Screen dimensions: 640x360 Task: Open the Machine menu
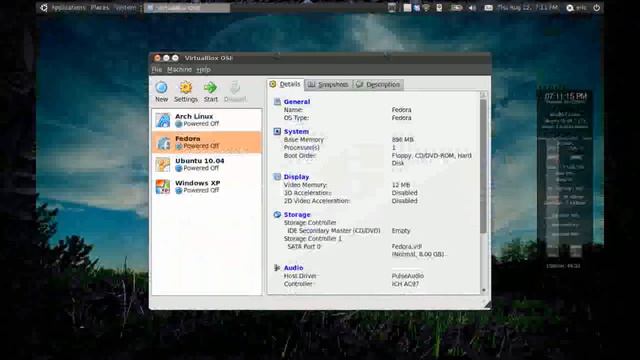point(179,69)
